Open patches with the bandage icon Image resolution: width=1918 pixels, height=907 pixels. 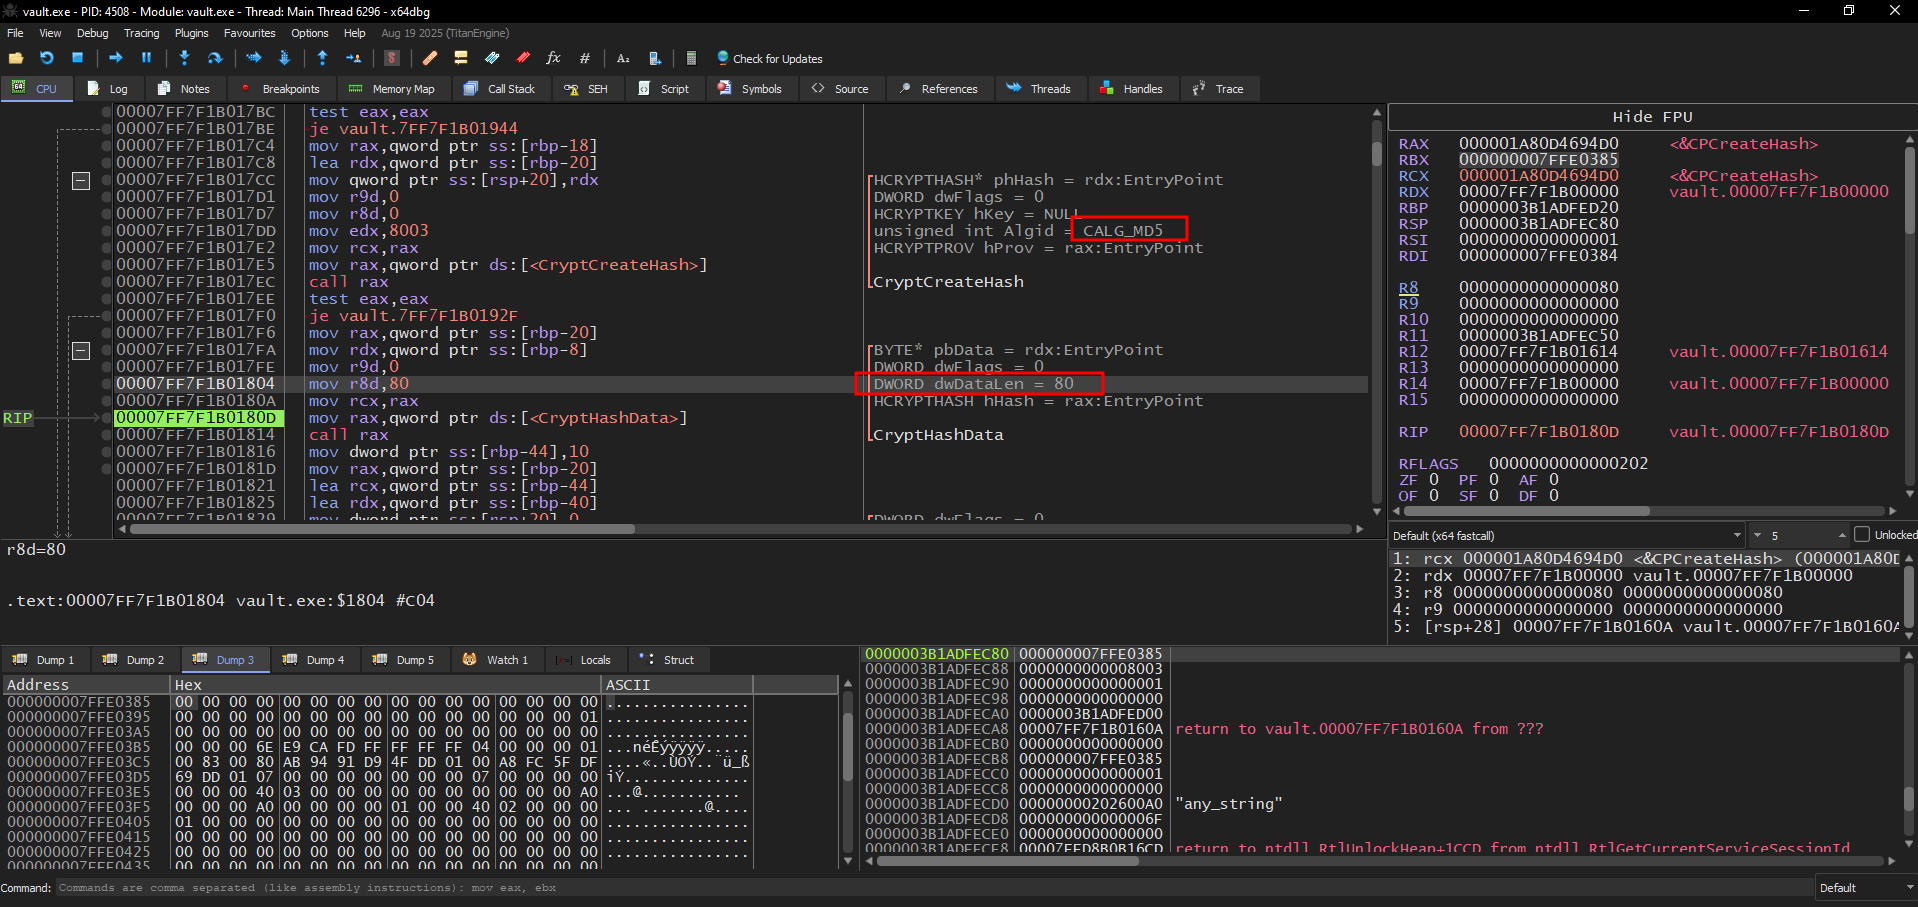tap(430, 58)
